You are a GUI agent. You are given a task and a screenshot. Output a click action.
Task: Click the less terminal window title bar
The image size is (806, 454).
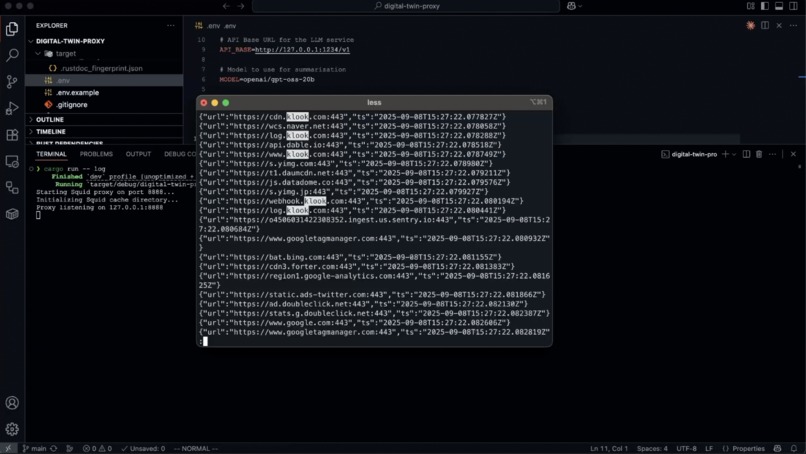point(374,102)
